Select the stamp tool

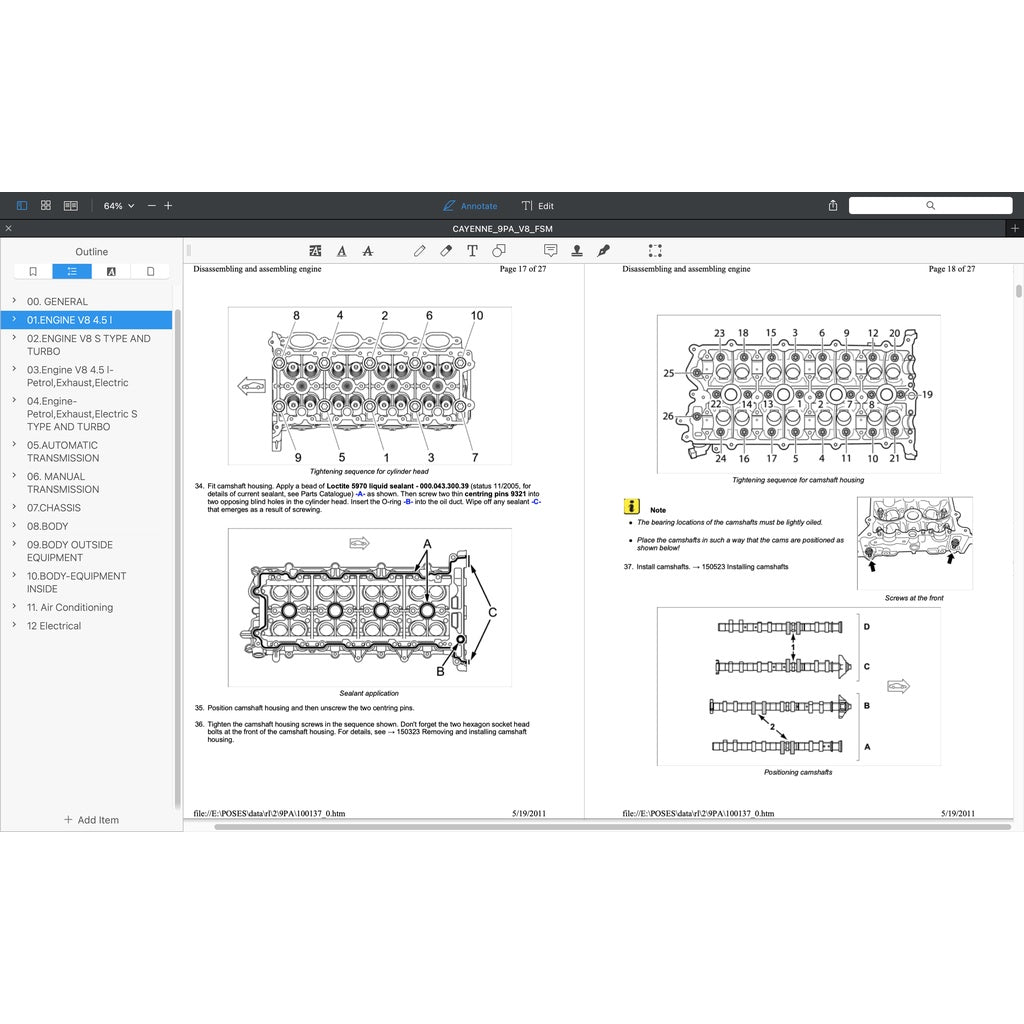click(x=577, y=251)
